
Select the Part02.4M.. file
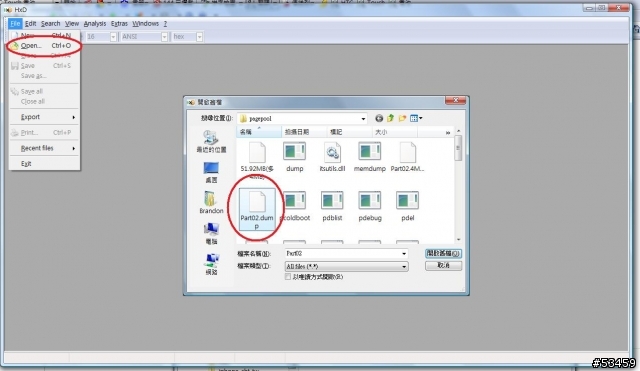pos(407,157)
